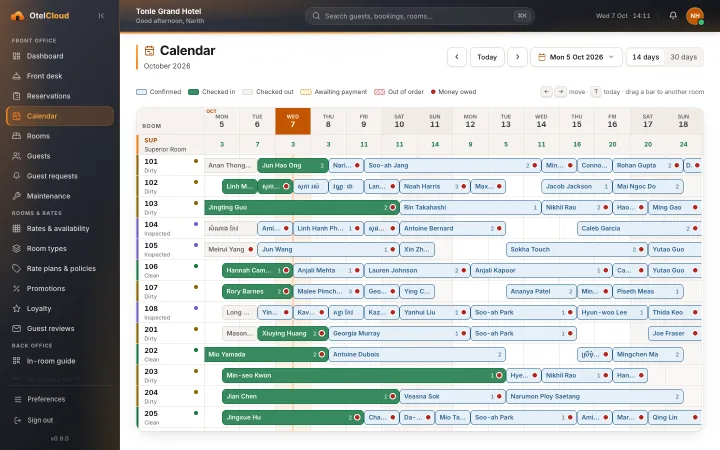Image resolution: width=720 pixels, height=450 pixels.
Task: Click the Guests people icon
Action: click(17, 156)
